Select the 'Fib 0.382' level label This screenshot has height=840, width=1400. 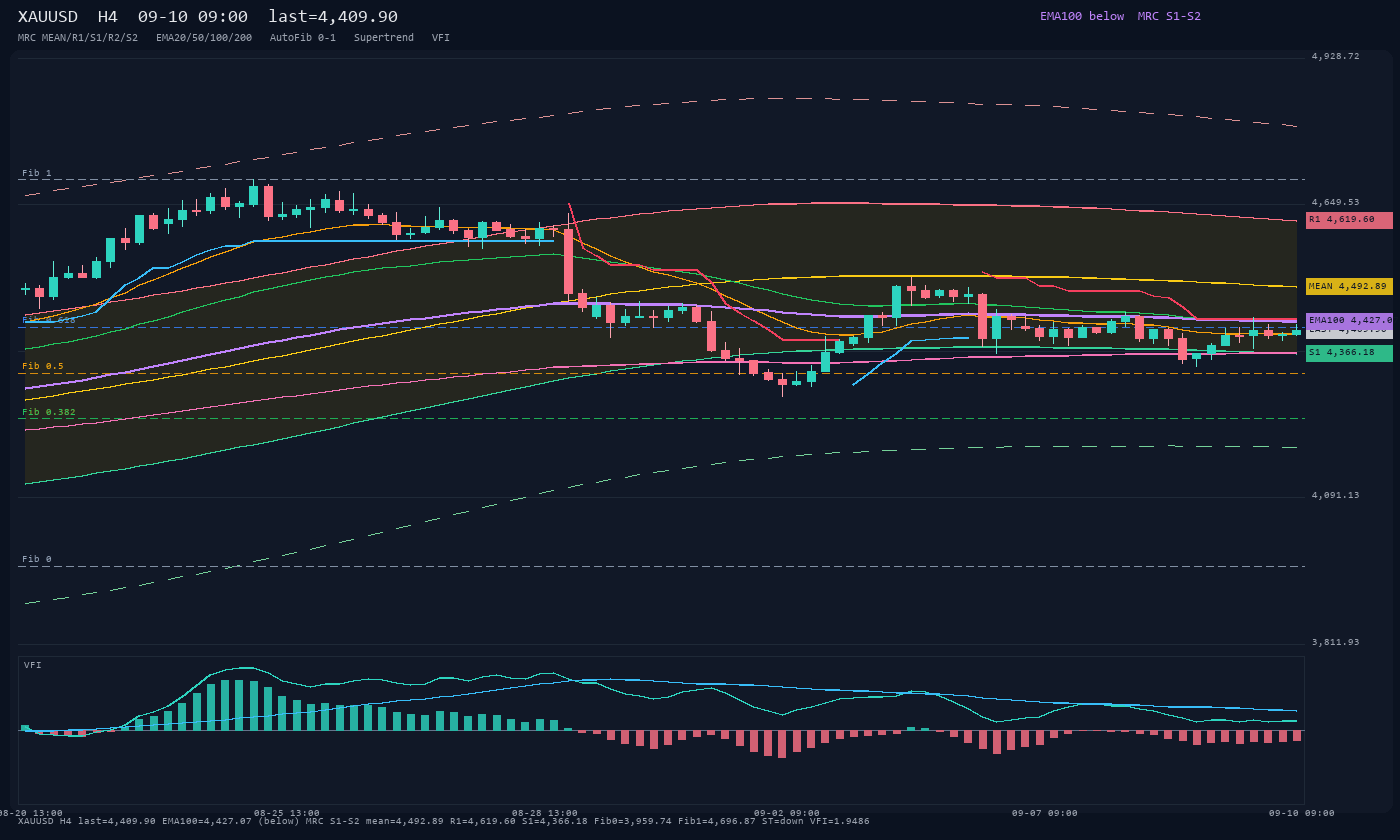[49, 412]
